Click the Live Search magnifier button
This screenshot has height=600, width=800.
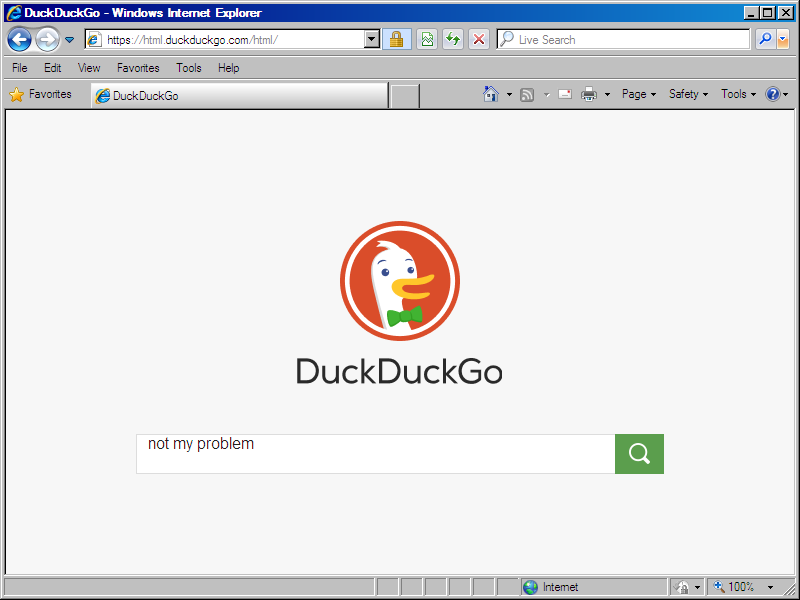tap(765, 39)
